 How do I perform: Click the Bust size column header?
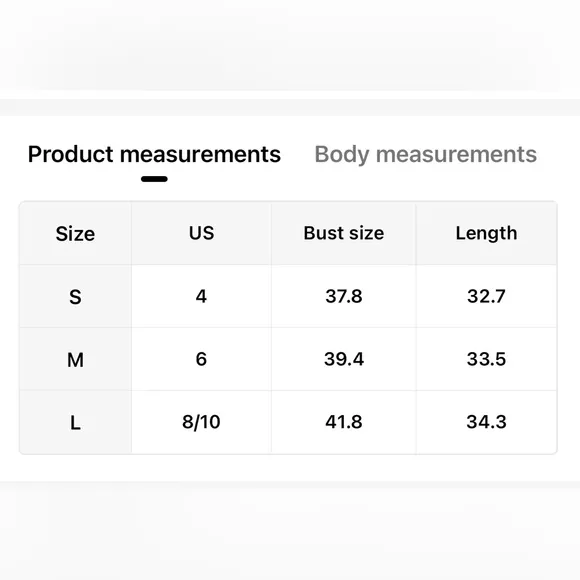[344, 234]
